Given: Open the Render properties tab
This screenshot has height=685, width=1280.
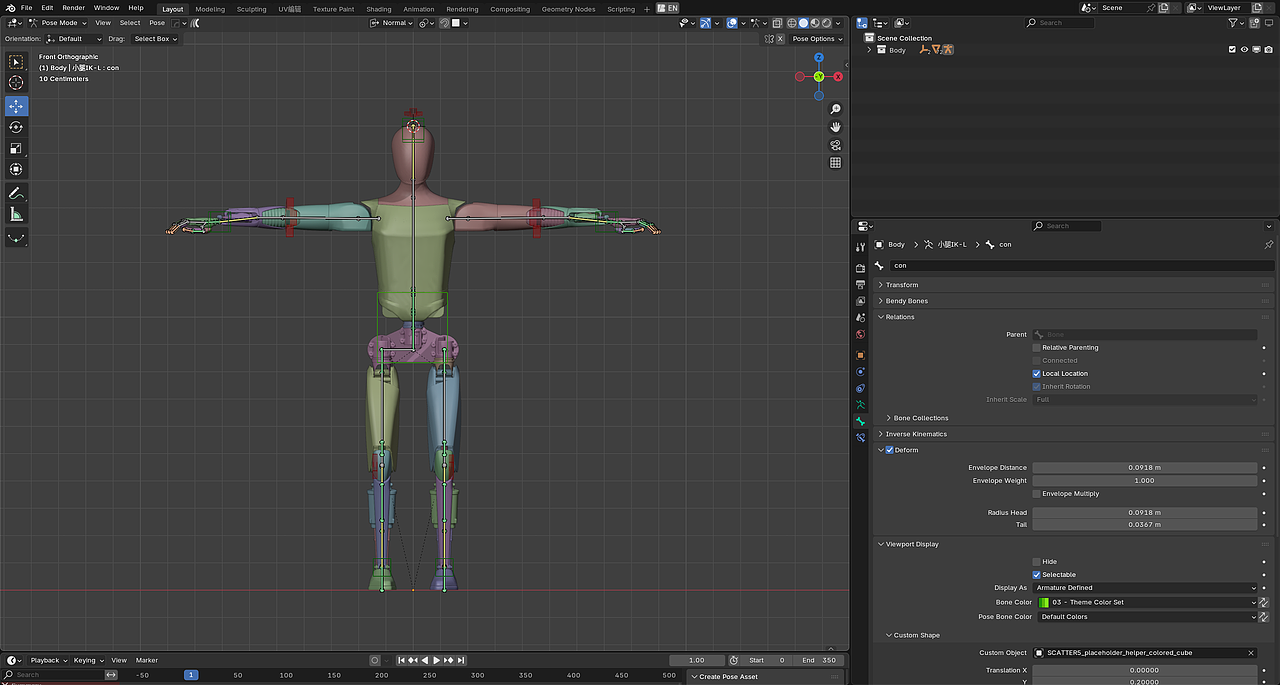Looking at the screenshot, I should click(x=860, y=268).
